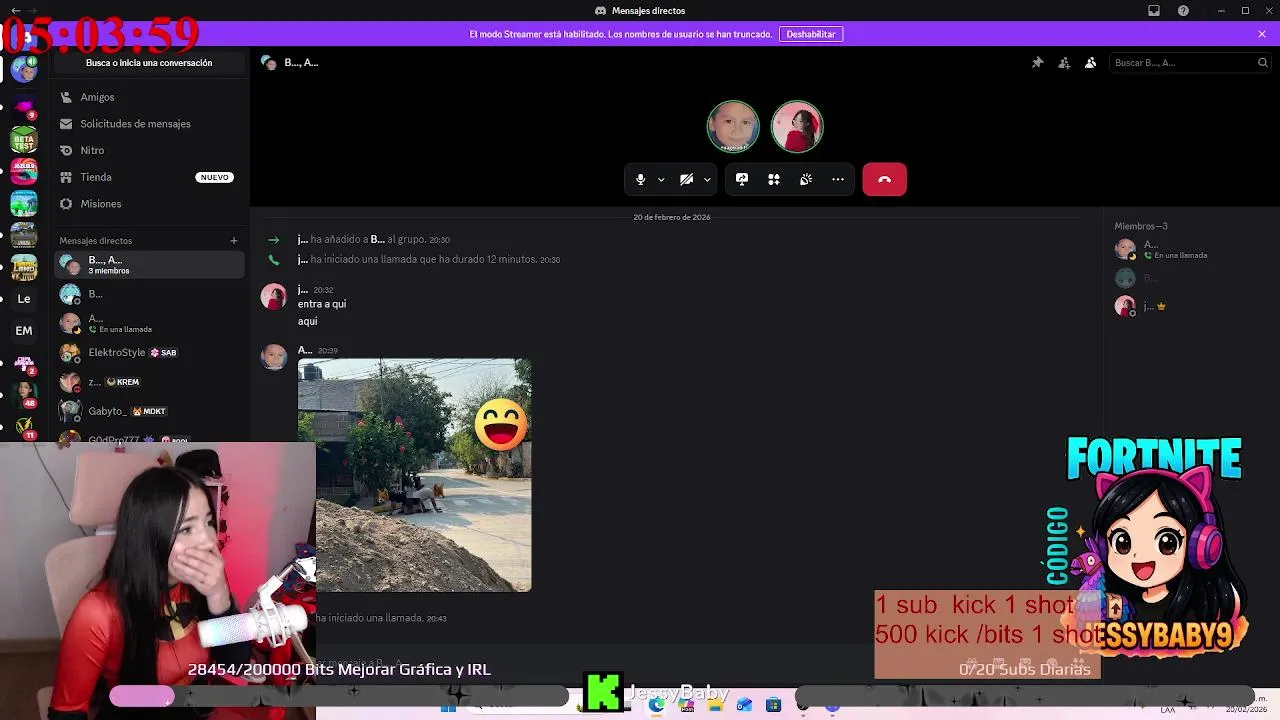Click the red-dressed caller avatar in call
This screenshot has height=720, width=1280.
tap(797, 127)
